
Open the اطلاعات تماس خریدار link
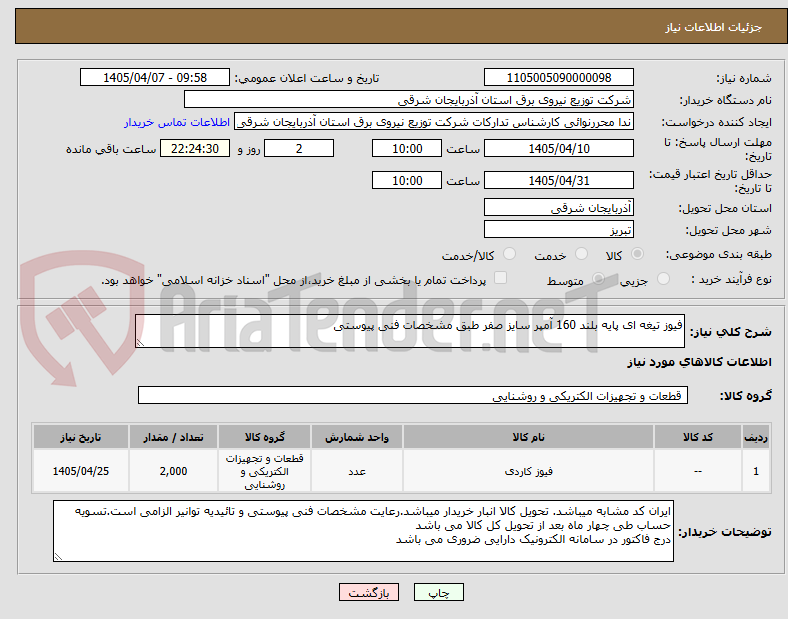pyautogui.click(x=177, y=122)
